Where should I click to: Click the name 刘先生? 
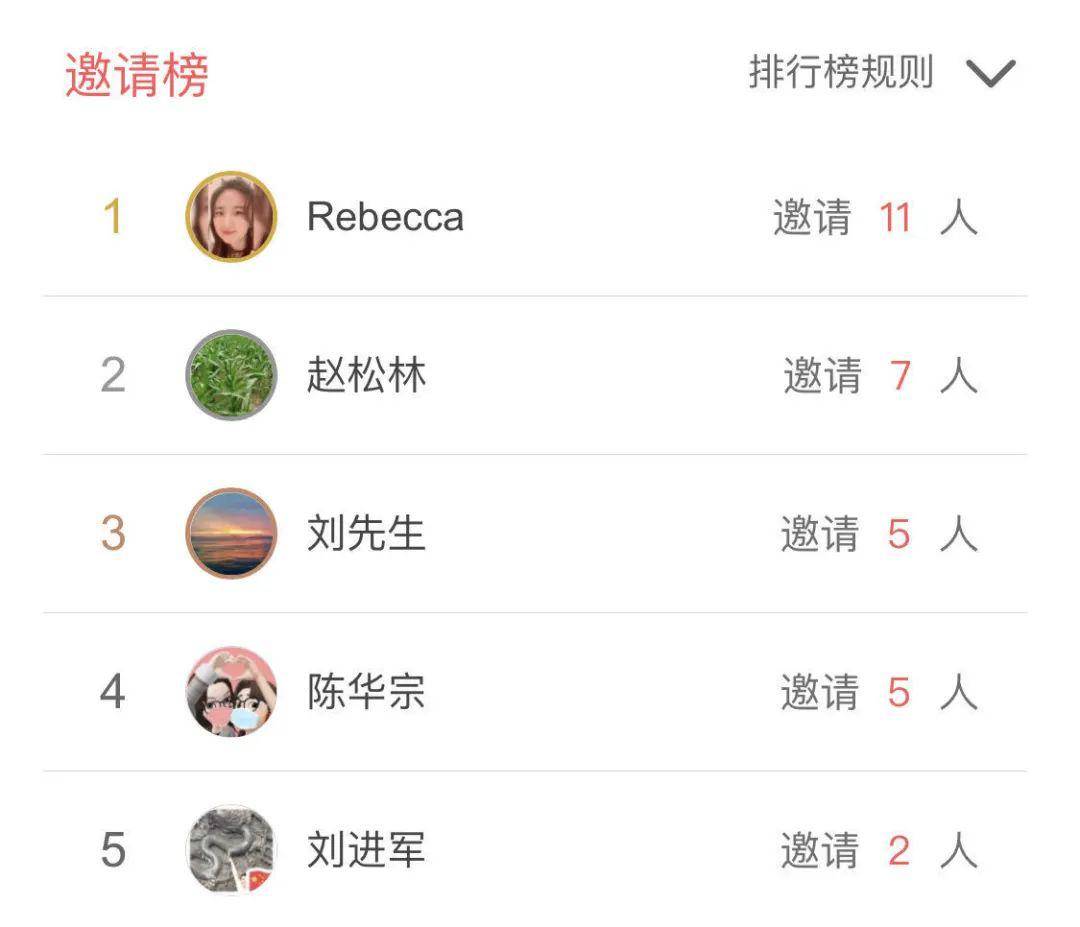pos(366,534)
